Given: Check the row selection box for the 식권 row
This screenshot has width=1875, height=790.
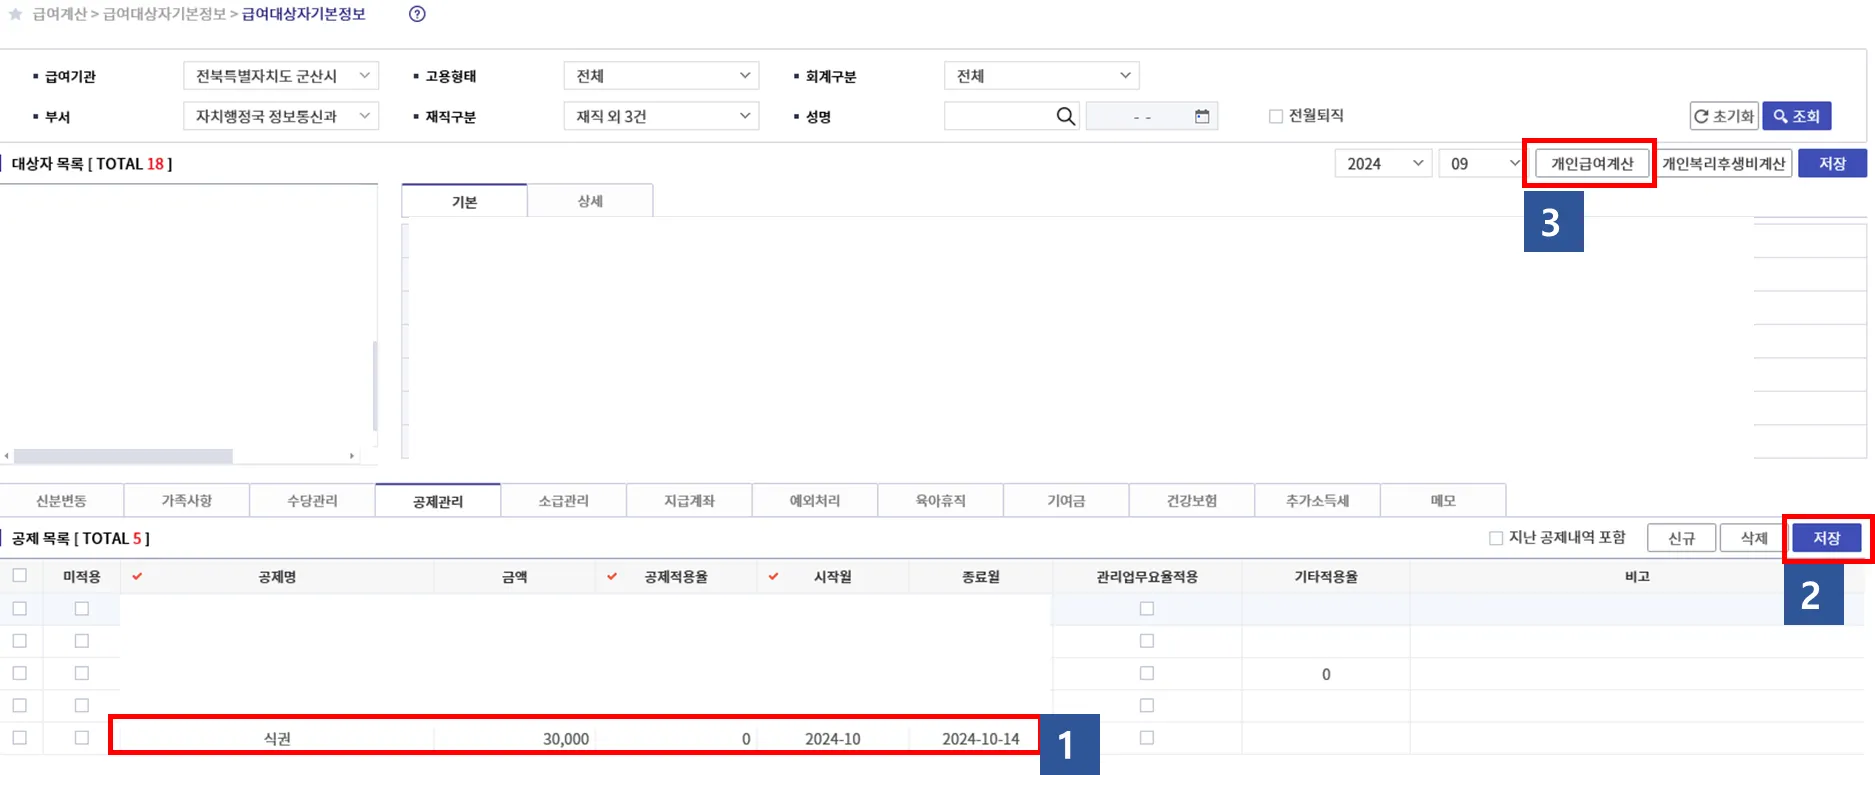Looking at the screenshot, I should point(20,738).
